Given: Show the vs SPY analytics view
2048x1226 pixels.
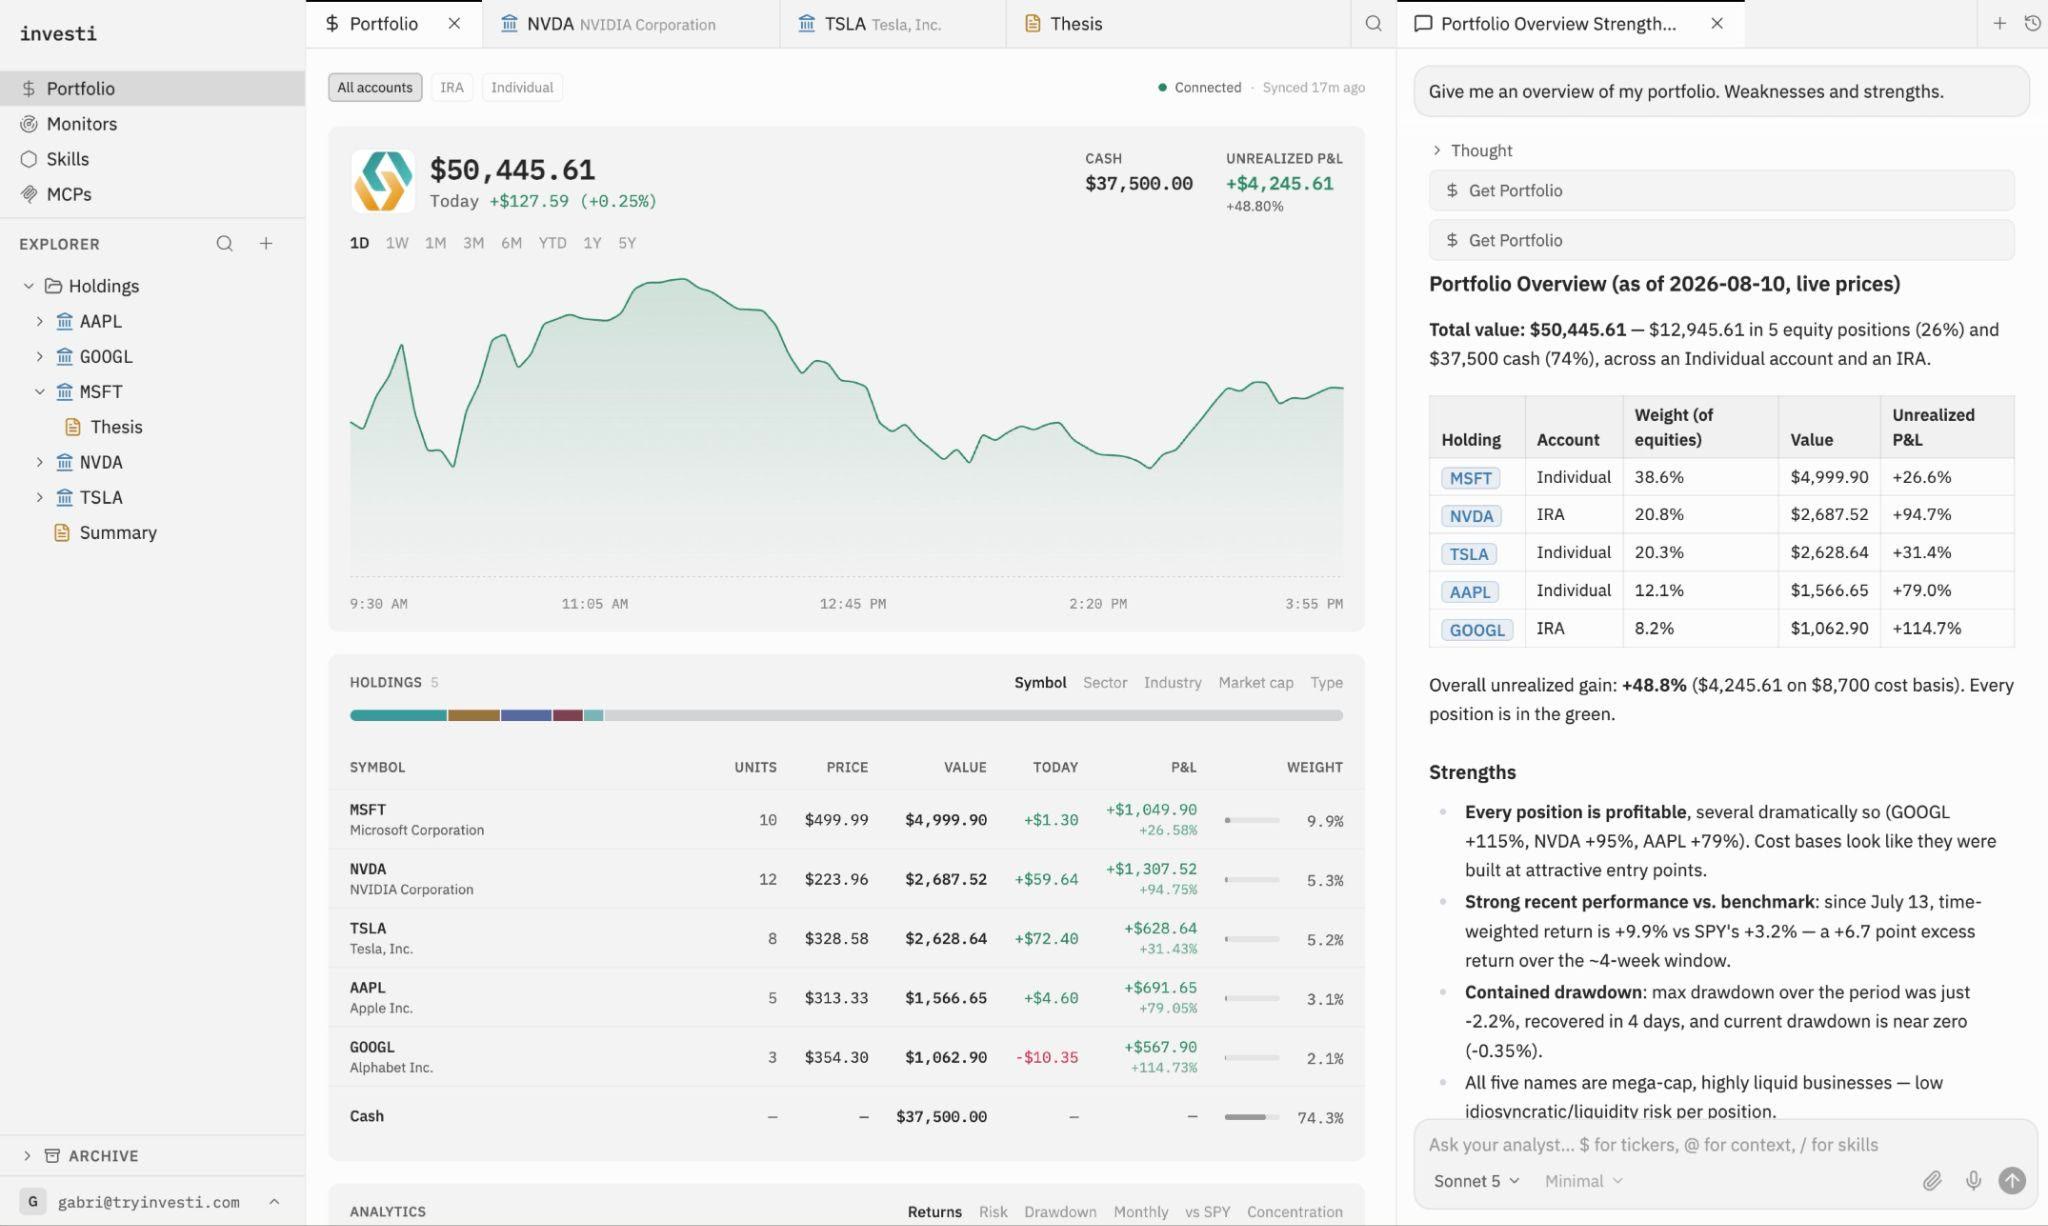Looking at the screenshot, I should pyautogui.click(x=1207, y=1211).
